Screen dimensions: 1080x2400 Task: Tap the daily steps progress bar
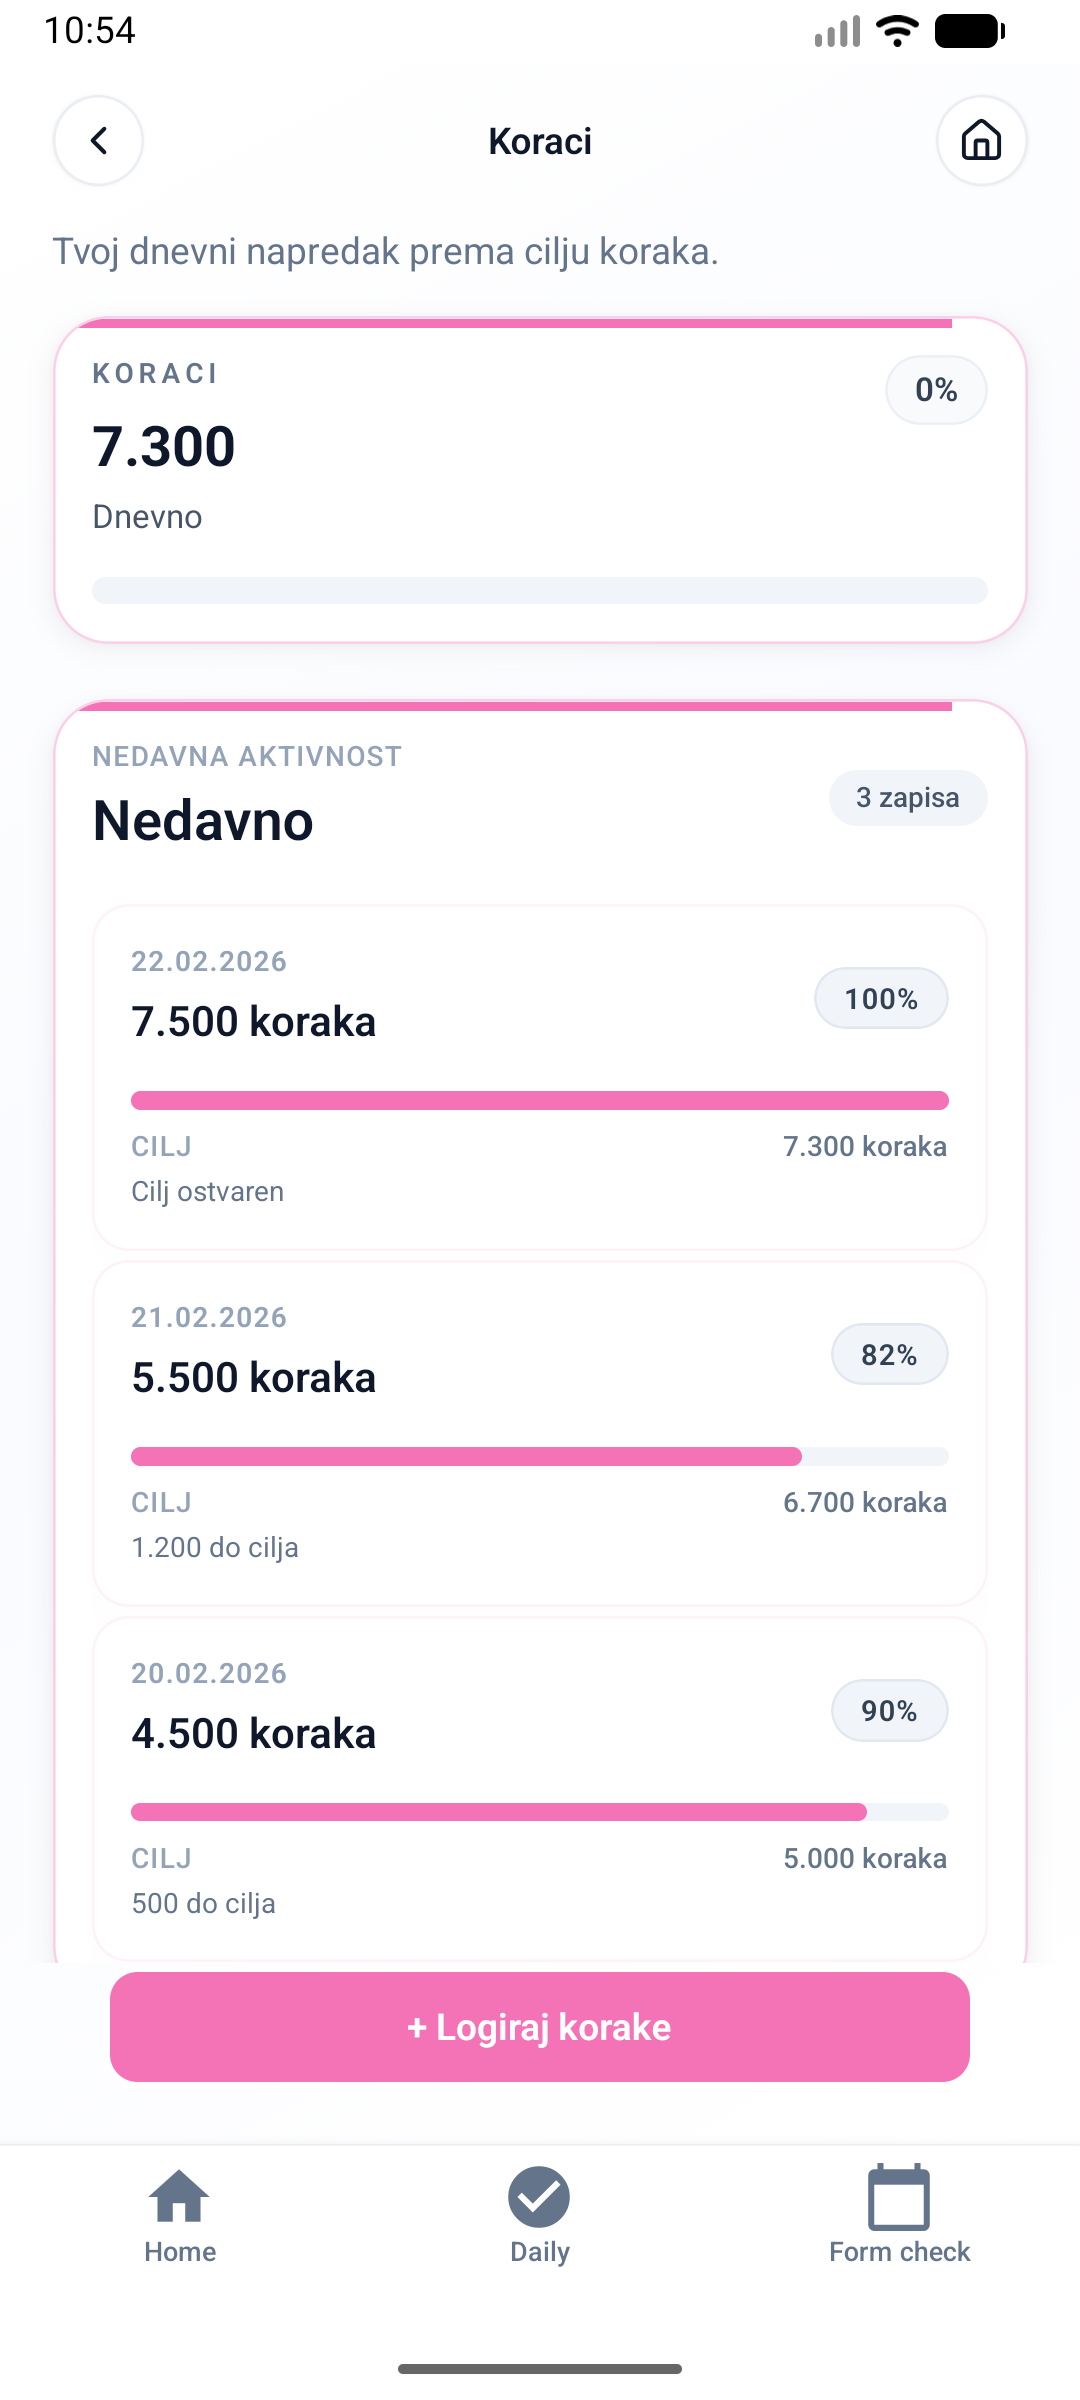point(540,590)
